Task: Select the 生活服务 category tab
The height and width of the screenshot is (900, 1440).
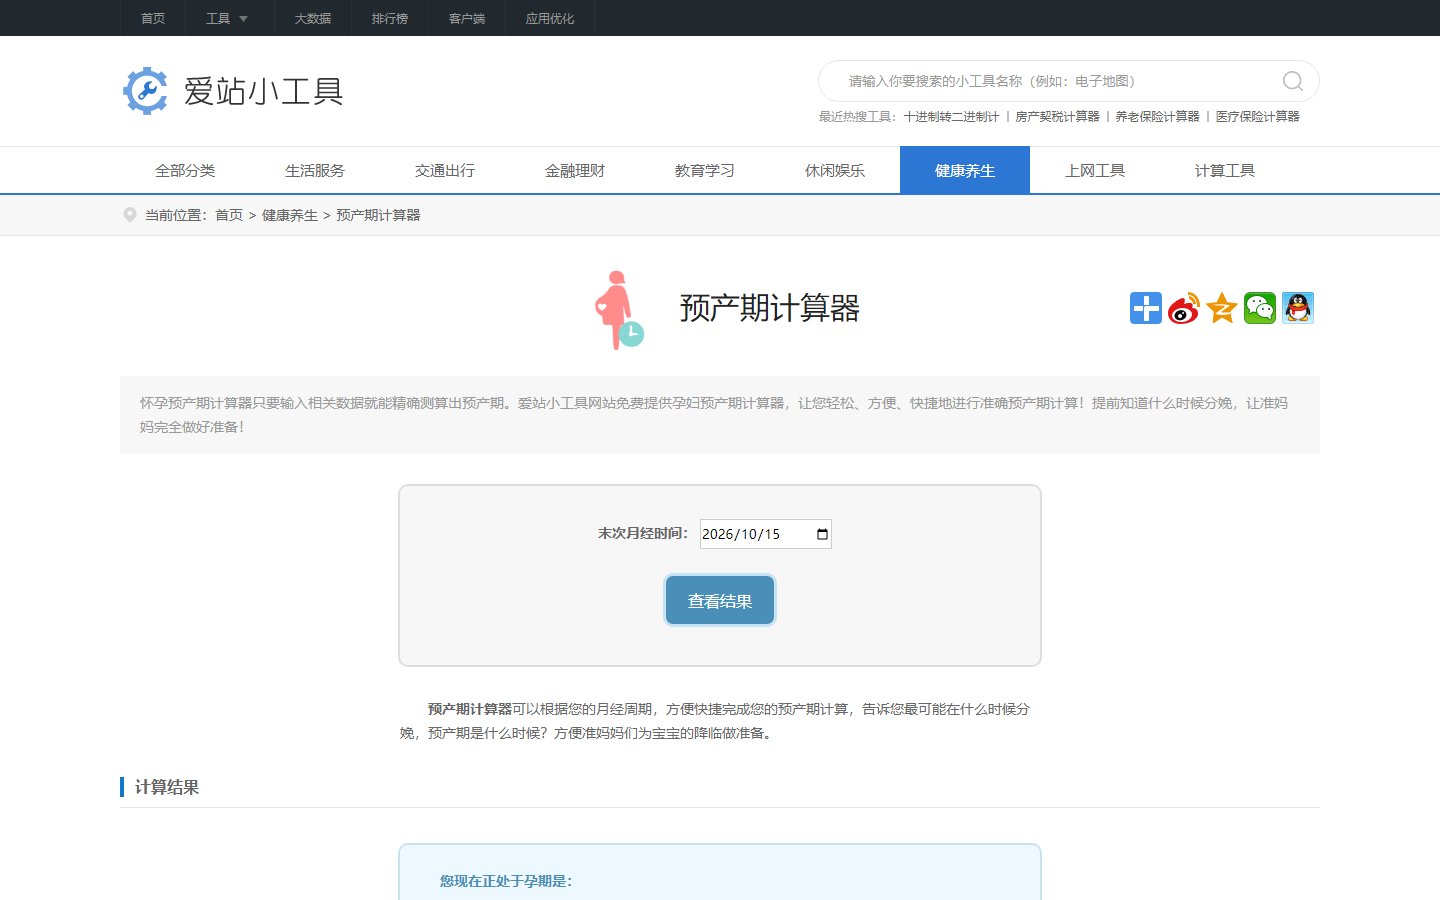Action: (315, 170)
